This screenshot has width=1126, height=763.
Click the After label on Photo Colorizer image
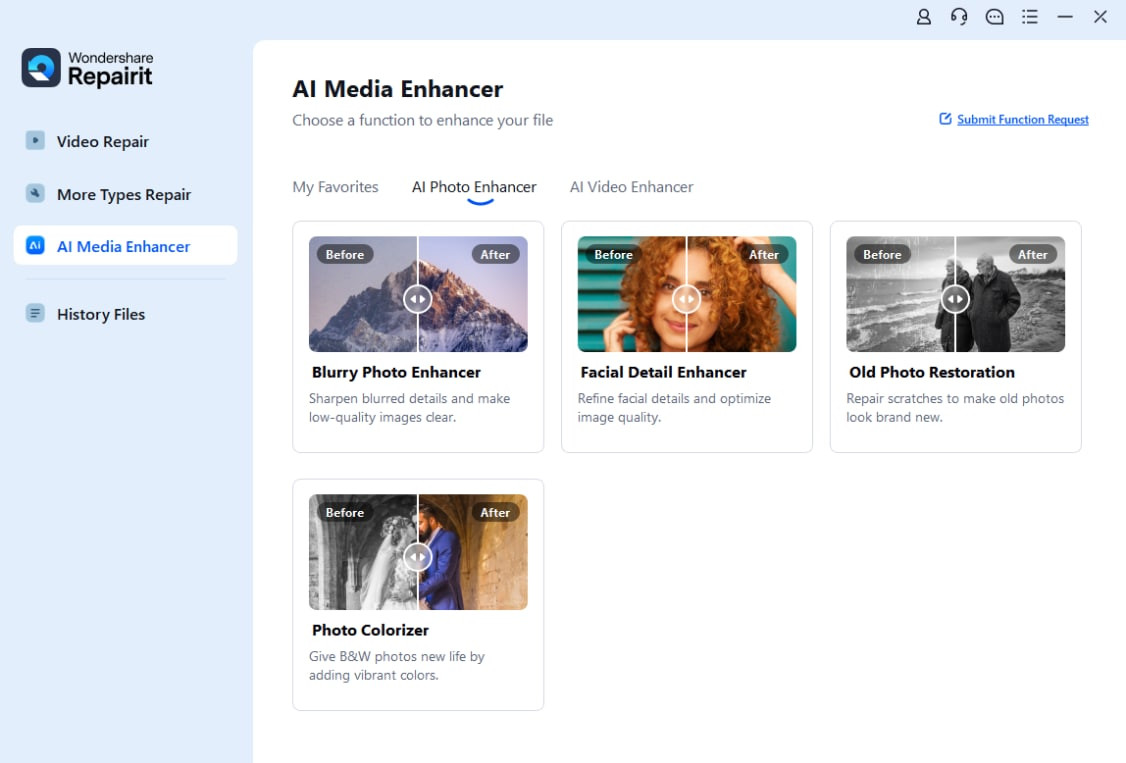click(x=495, y=512)
